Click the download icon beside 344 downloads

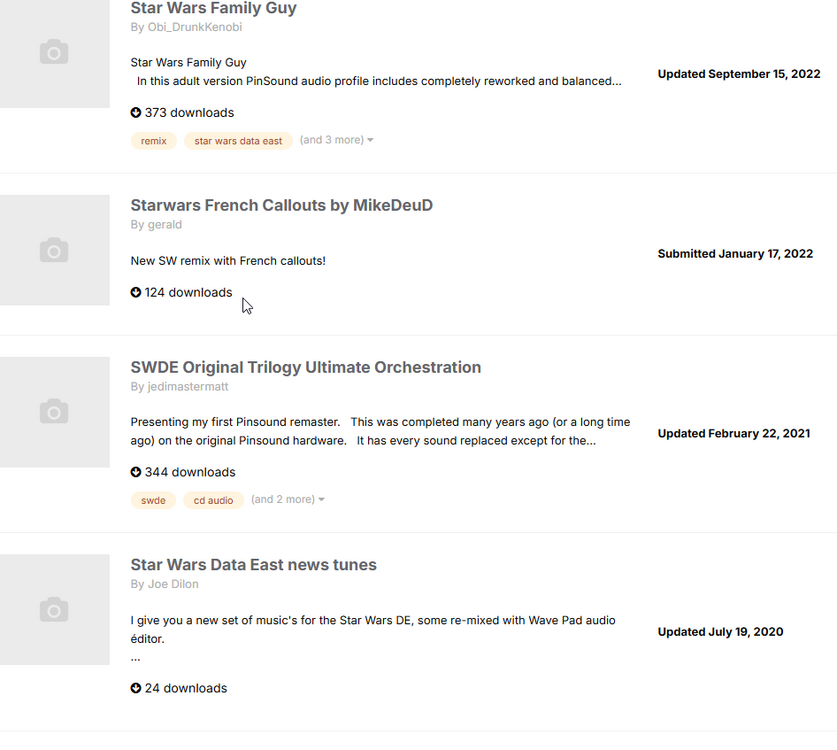click(135, 471)
